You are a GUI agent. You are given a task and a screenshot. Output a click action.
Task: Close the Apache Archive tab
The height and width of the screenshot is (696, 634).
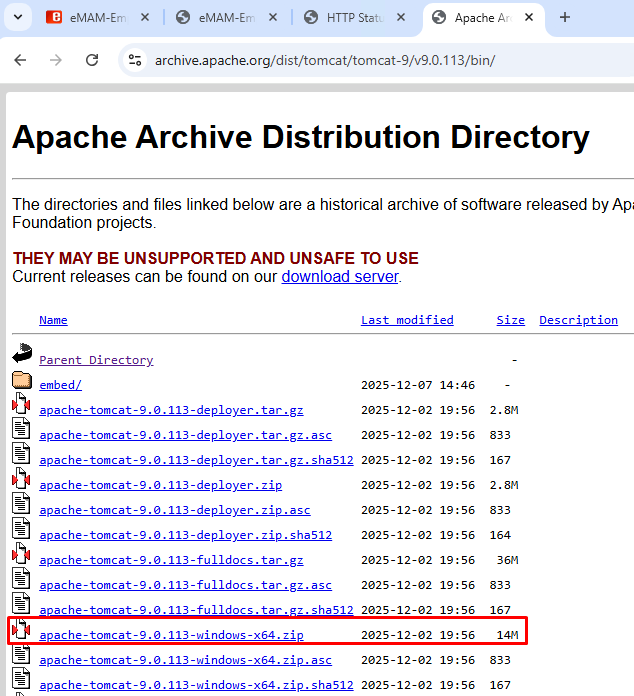pyautogui.click(x=529, y=18)
